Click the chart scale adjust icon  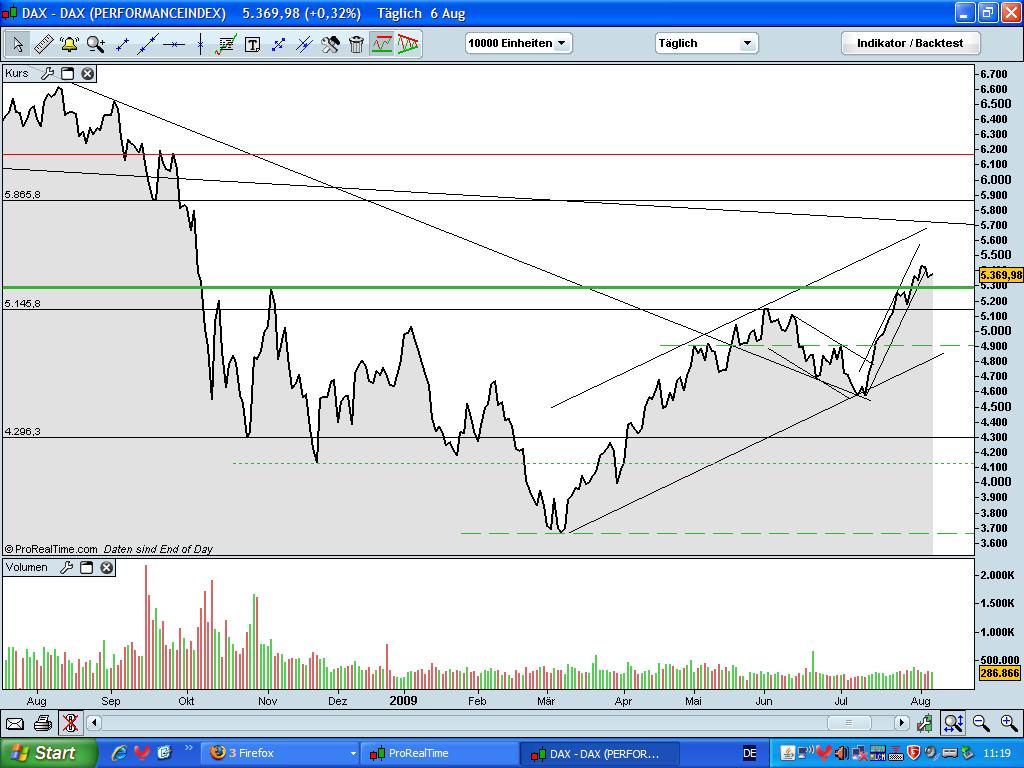coord(925,723)
